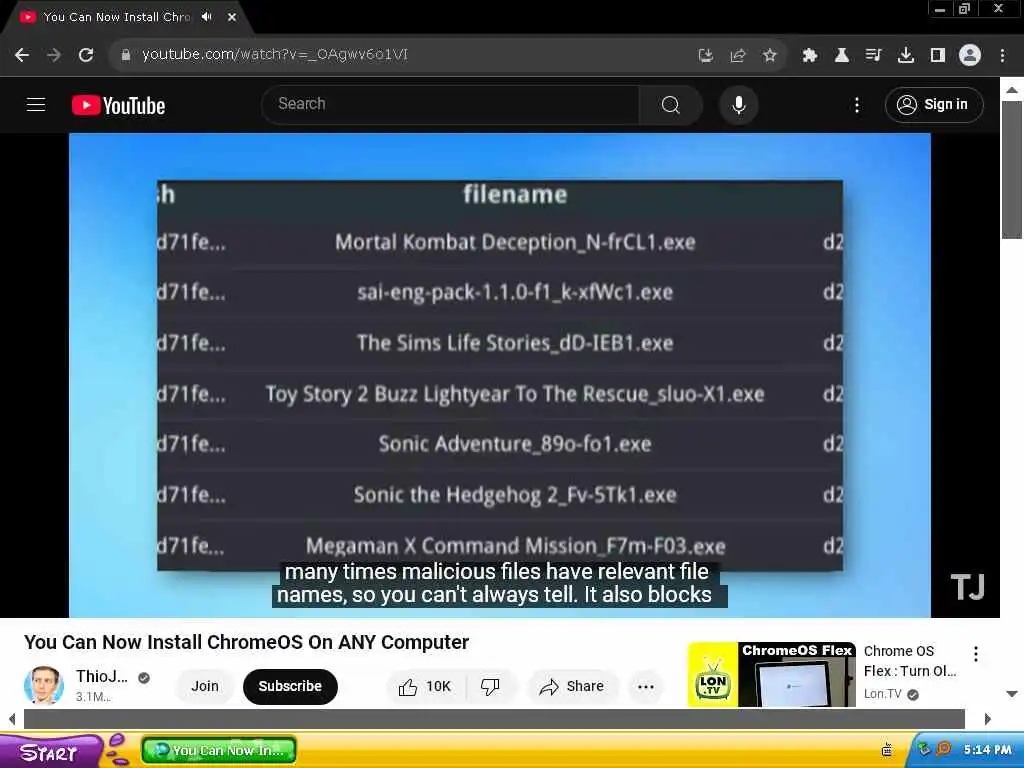Click the horizontal scrollbar right arrow
The image size is (1024, 768).
pos(987,719)
